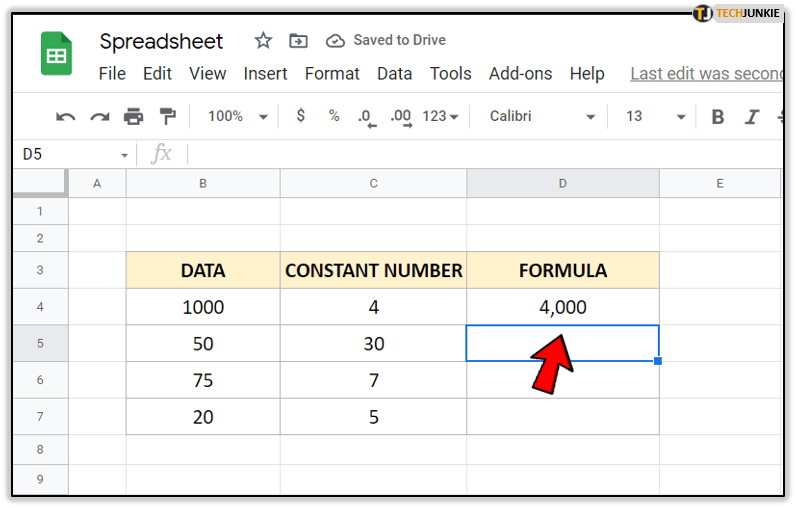The height and width of the screenshot is (508, 796).
Task: Open Google Sheets home logo
Action: 56,54
